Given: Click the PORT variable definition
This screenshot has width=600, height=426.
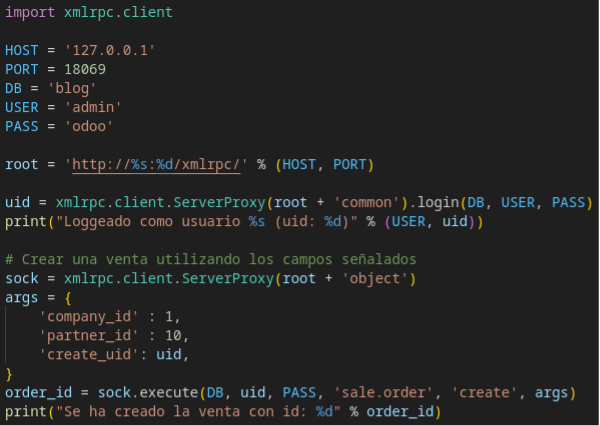Looking at the screenshot, I should pos(21,69).
